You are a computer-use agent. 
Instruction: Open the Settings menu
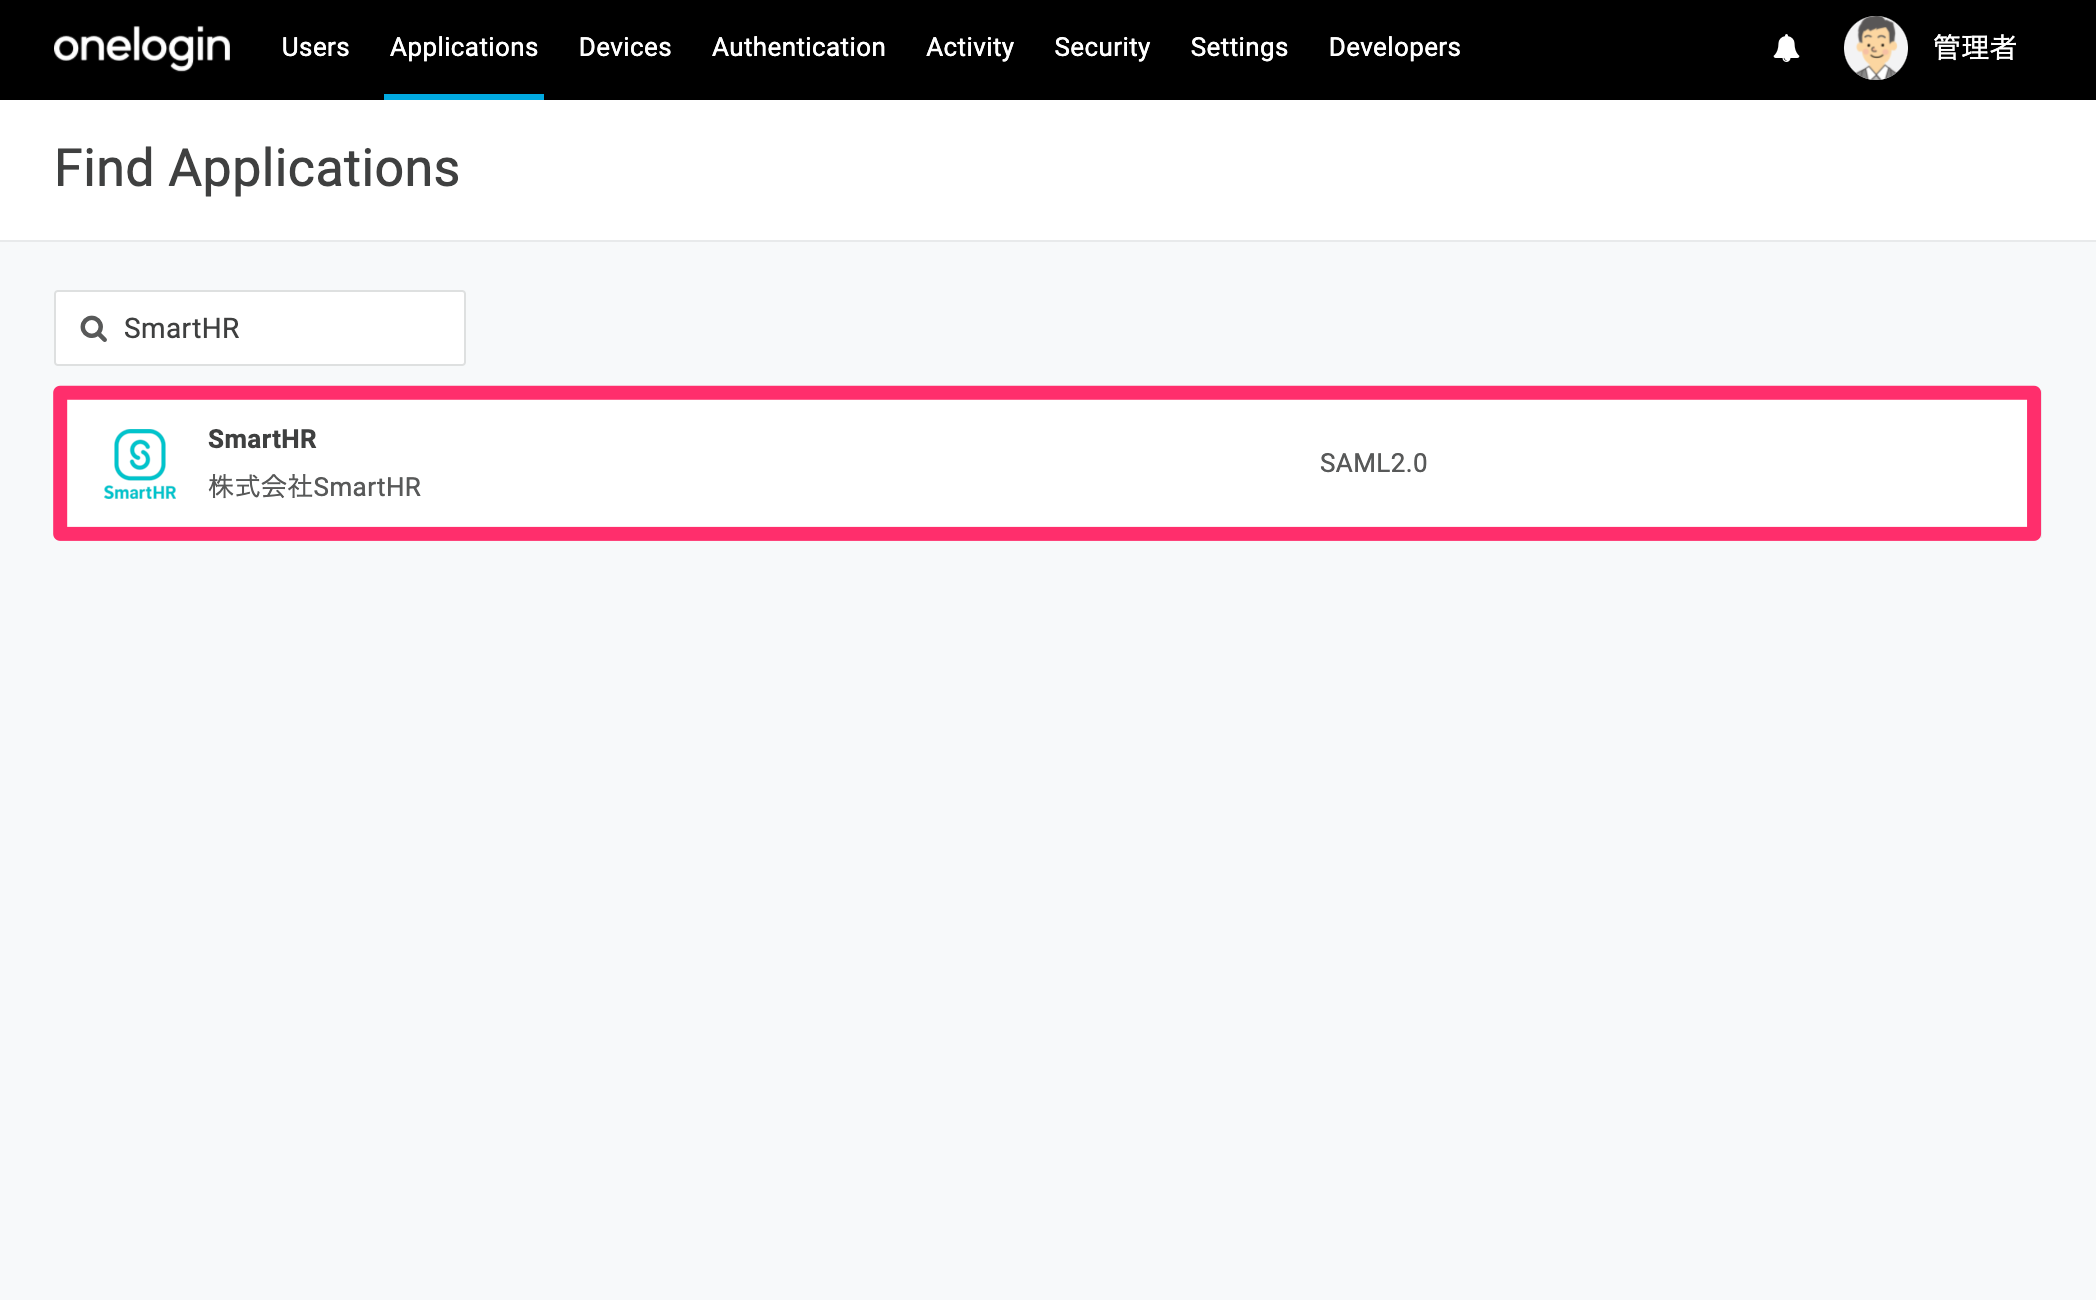(1239, 47)
